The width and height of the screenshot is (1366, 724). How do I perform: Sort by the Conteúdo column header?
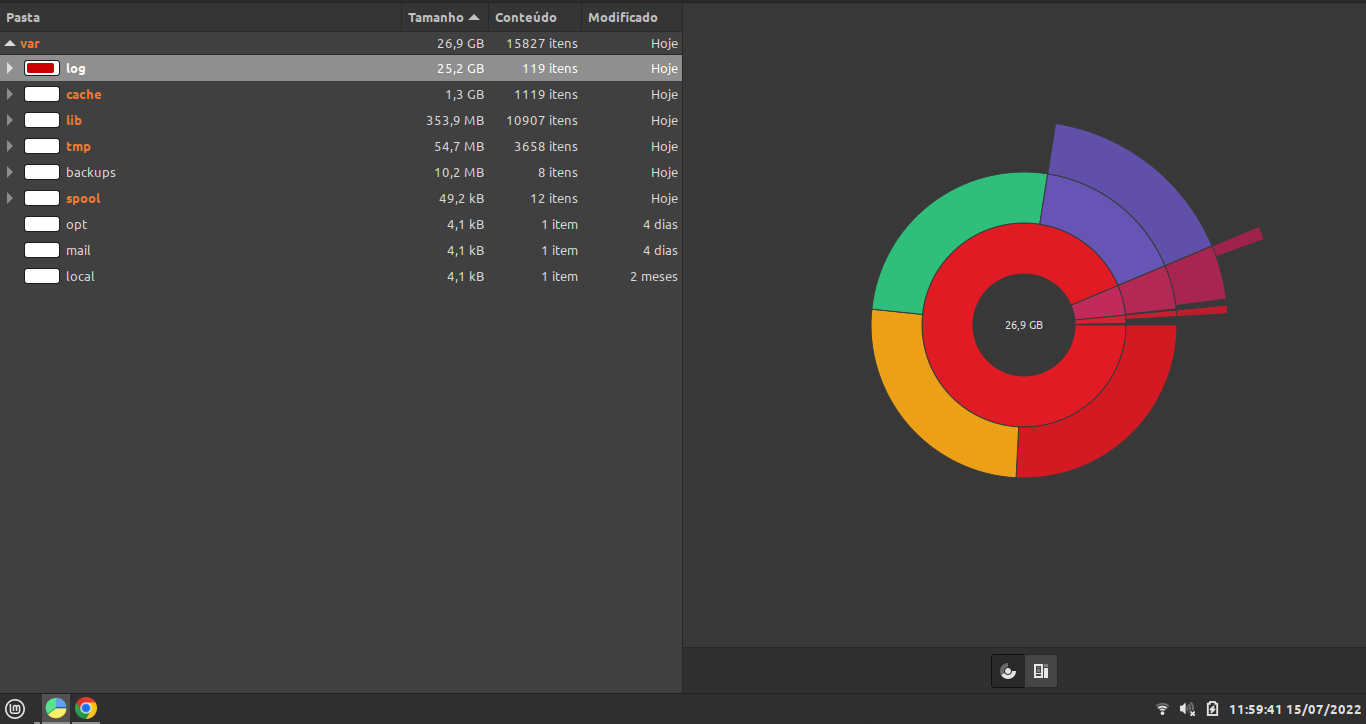coord(525,17)
